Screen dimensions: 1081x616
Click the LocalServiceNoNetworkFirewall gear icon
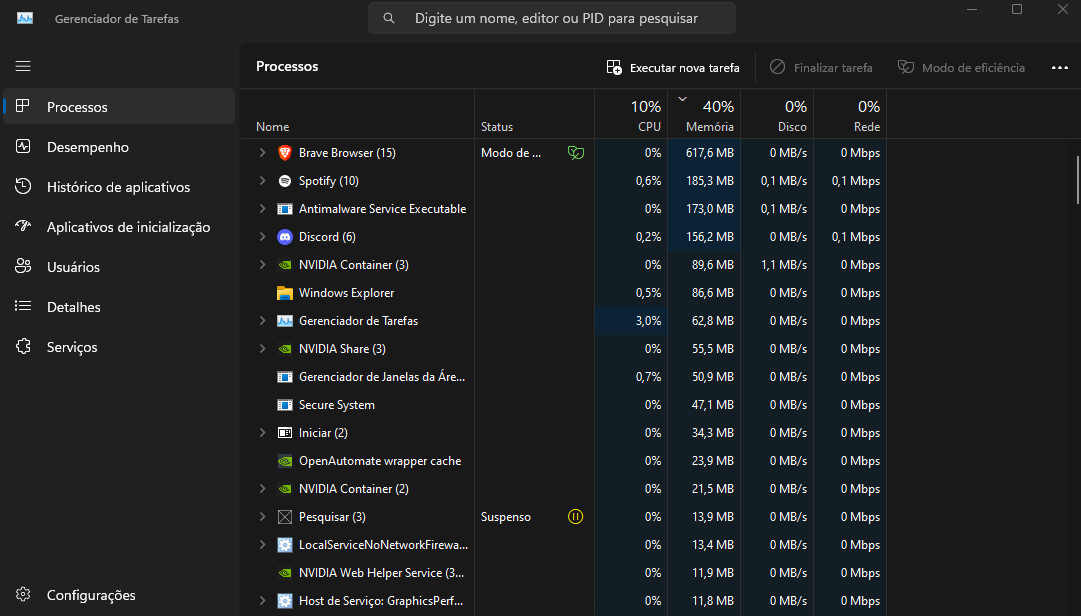(x=285, y=545)
